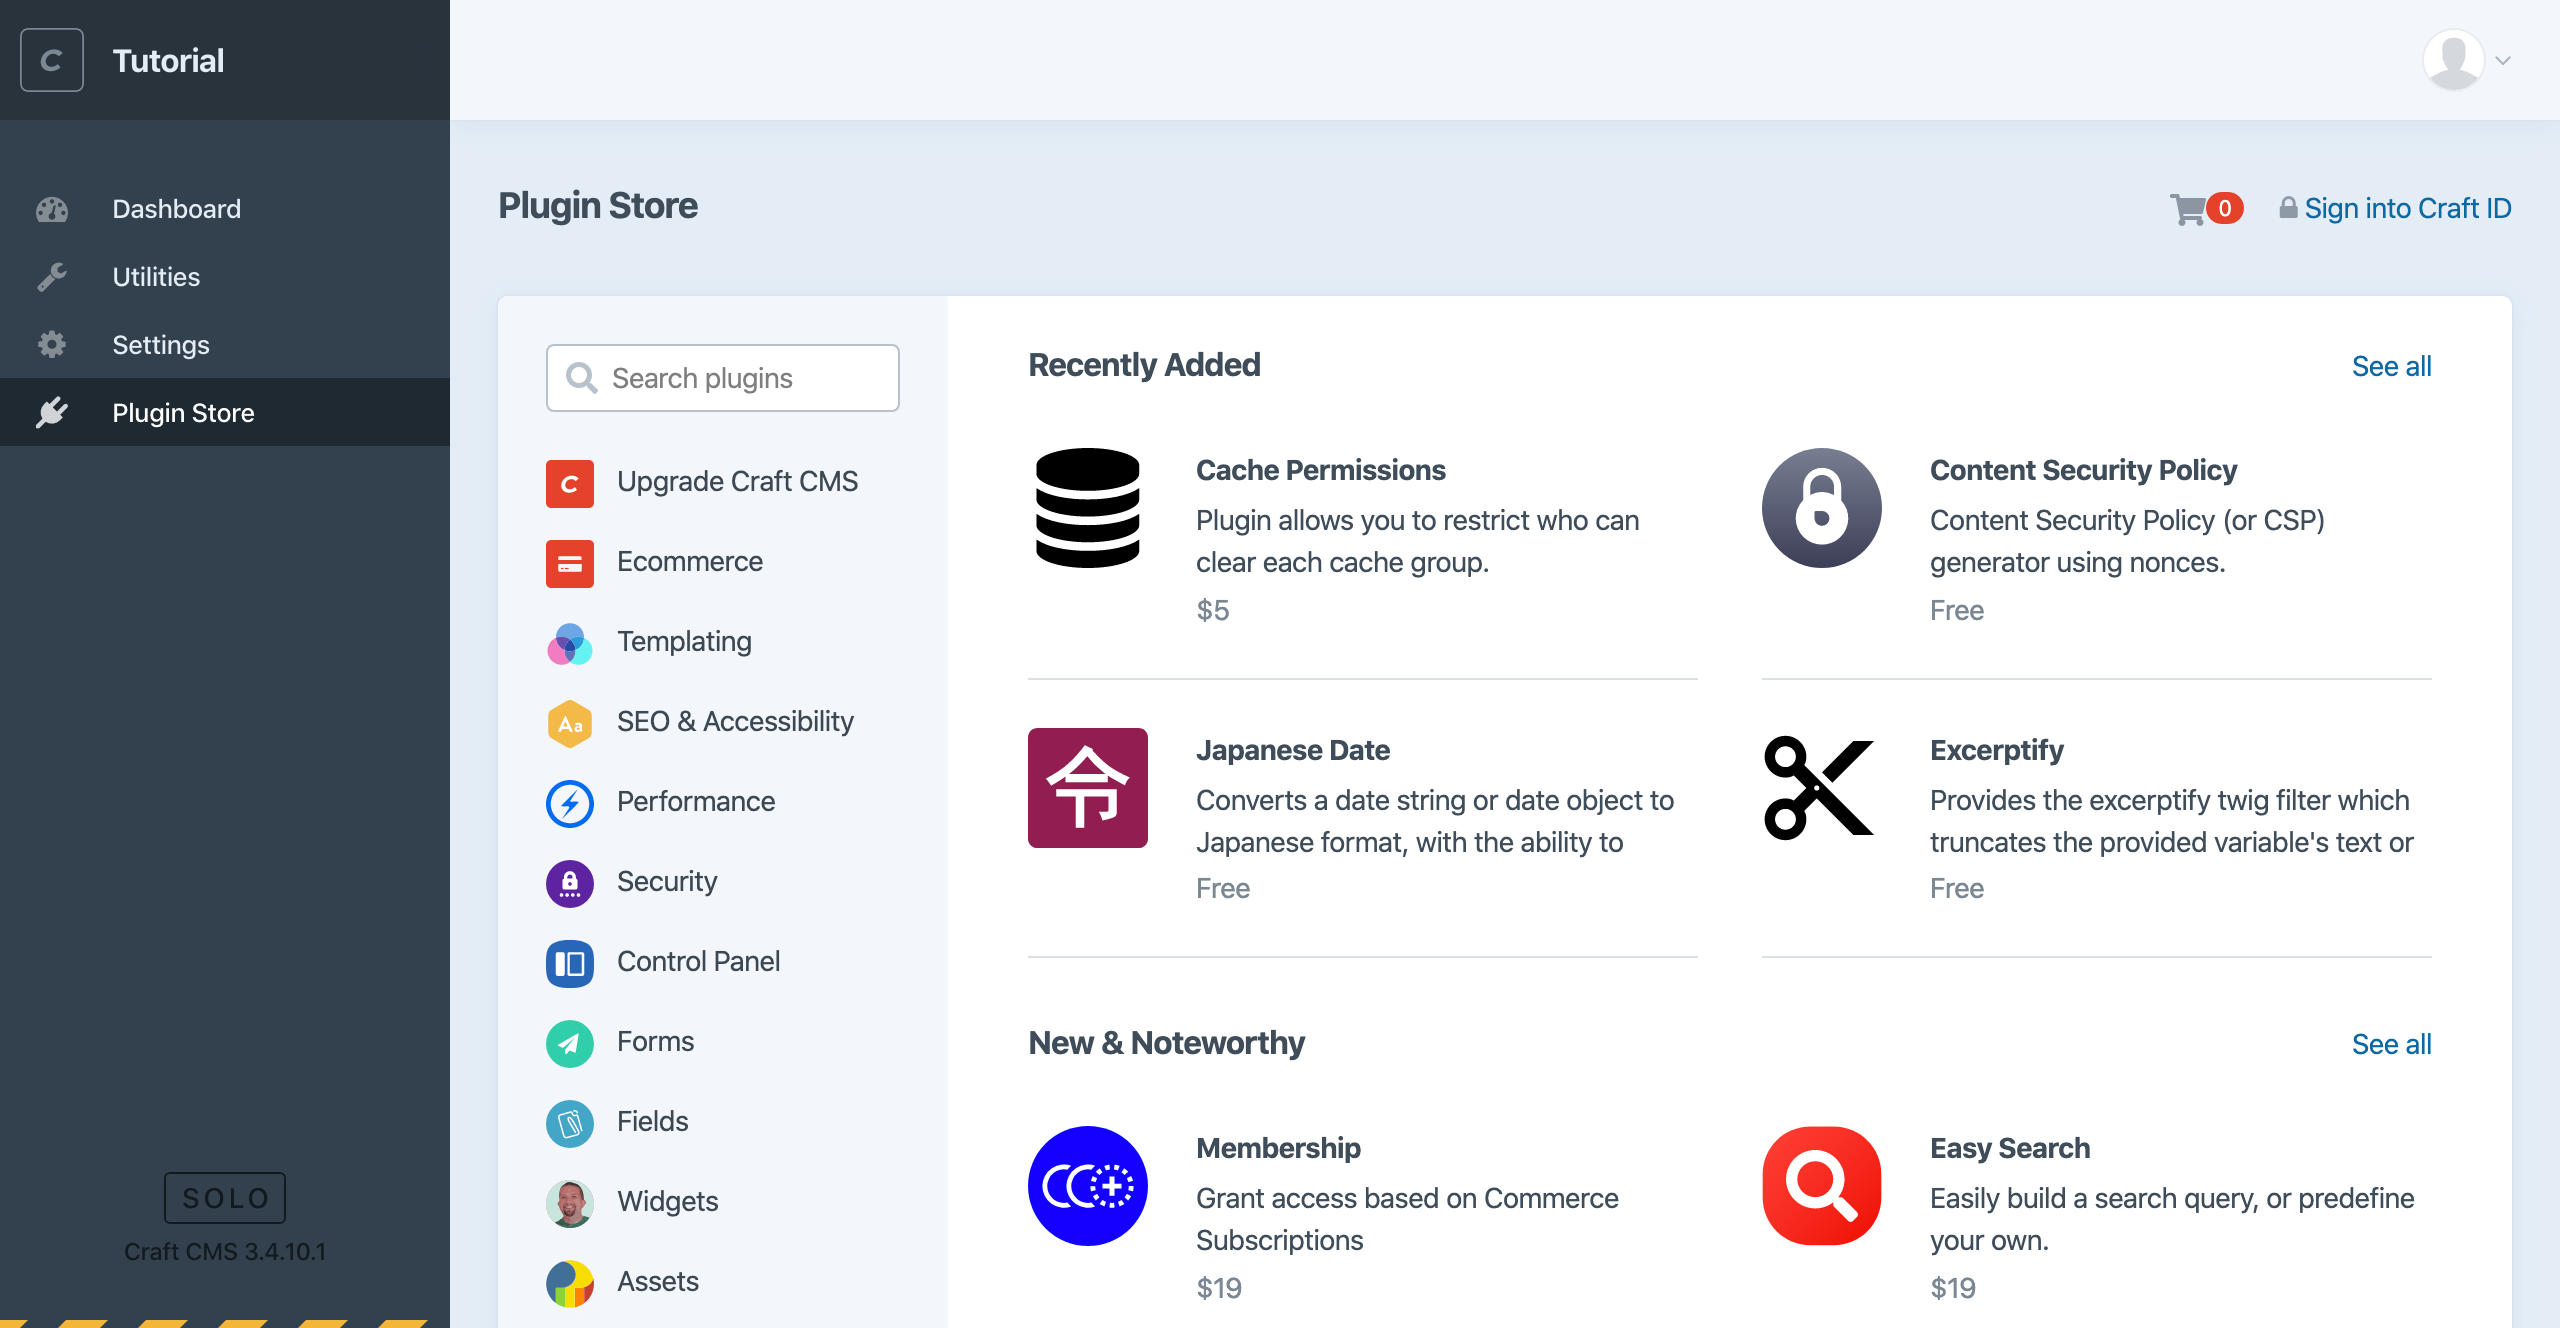
Task: Click the Plugin Store wrench icon
Action: [x=51, y=412]
